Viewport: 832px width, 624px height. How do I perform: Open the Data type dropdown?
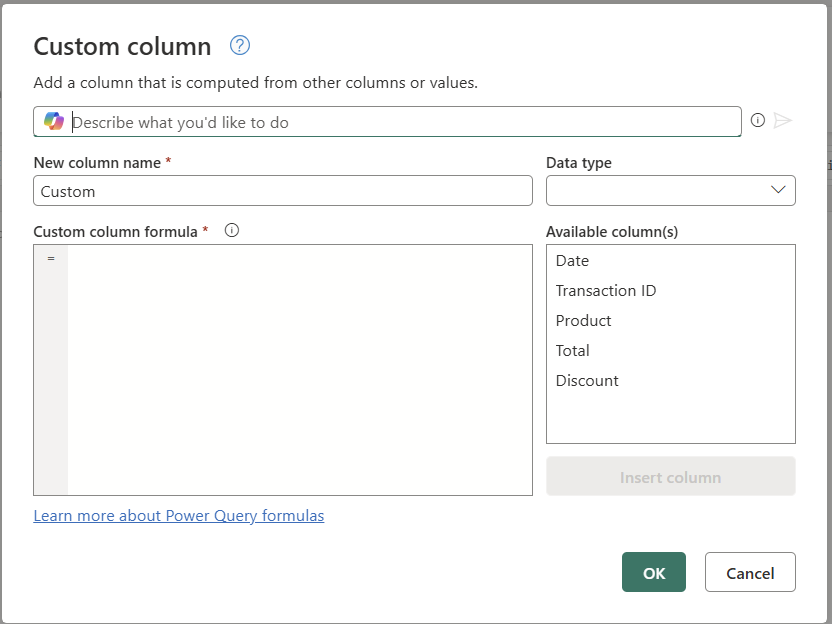[670, 190]
